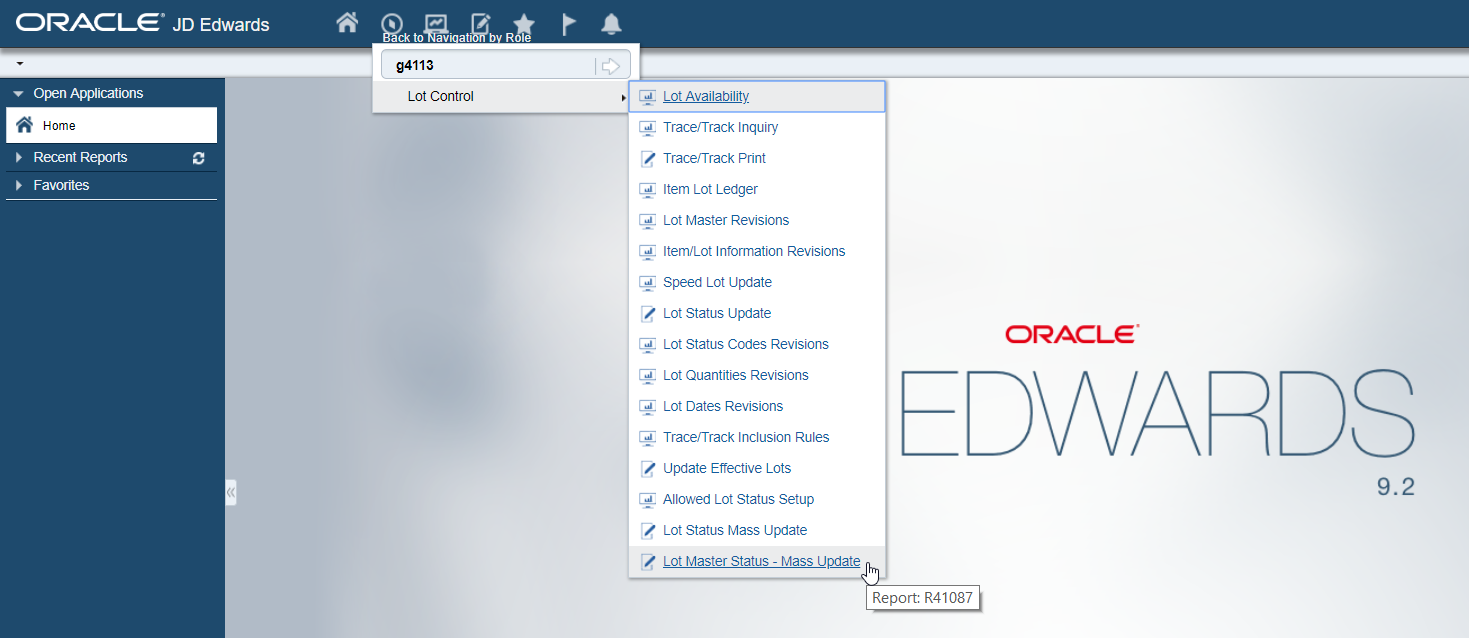Click the Lot Status Mass Update report icon
Viewport: 1469px width, 638px height.
coord(647,531)
